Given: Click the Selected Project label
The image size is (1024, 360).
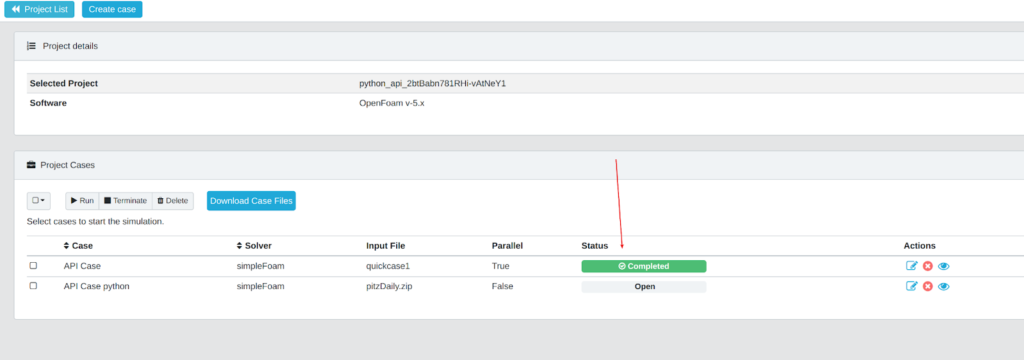Looking at the screenshot, I should click(x=64, y=84).
